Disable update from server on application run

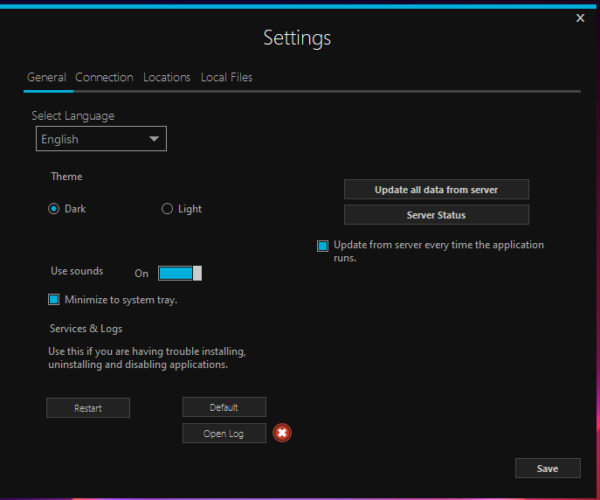click(x=323, y=245)
